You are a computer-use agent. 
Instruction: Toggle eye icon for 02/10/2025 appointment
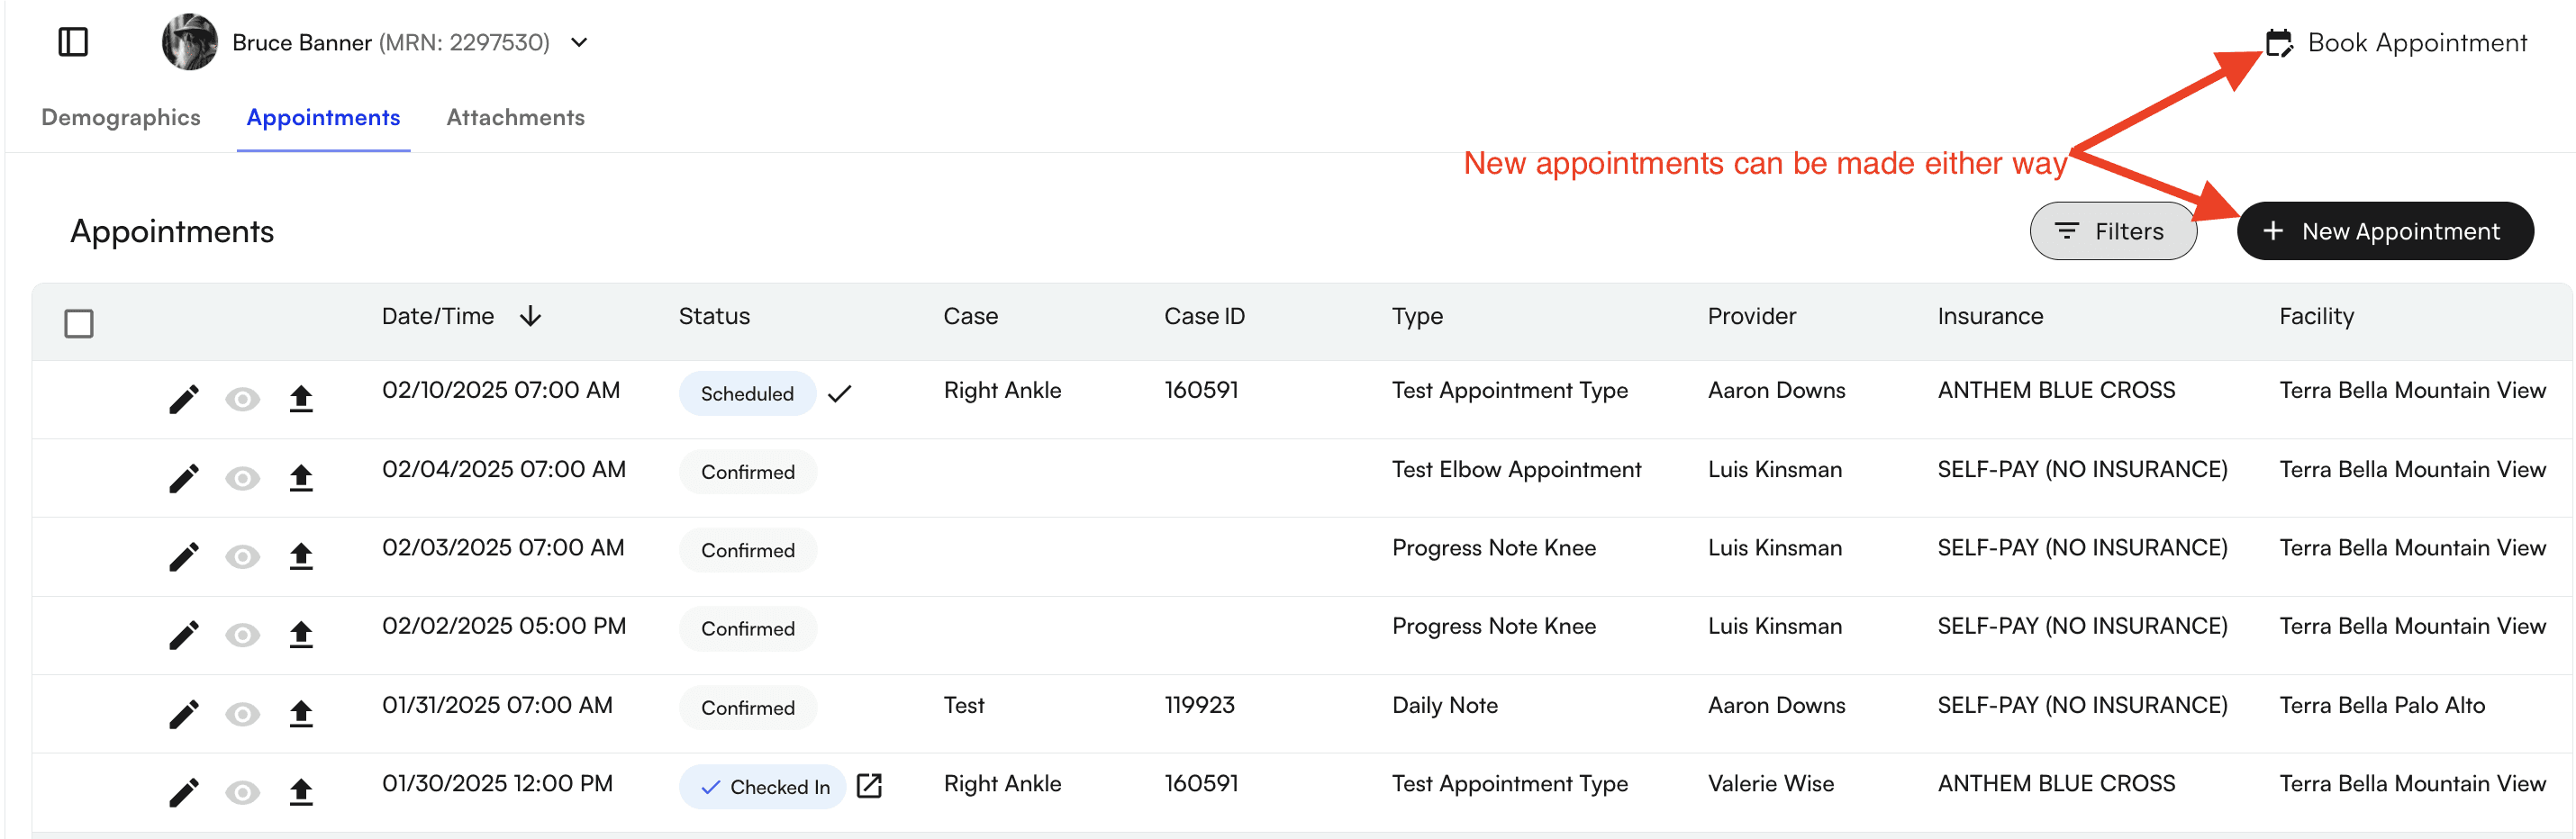[x=242, y=400]
